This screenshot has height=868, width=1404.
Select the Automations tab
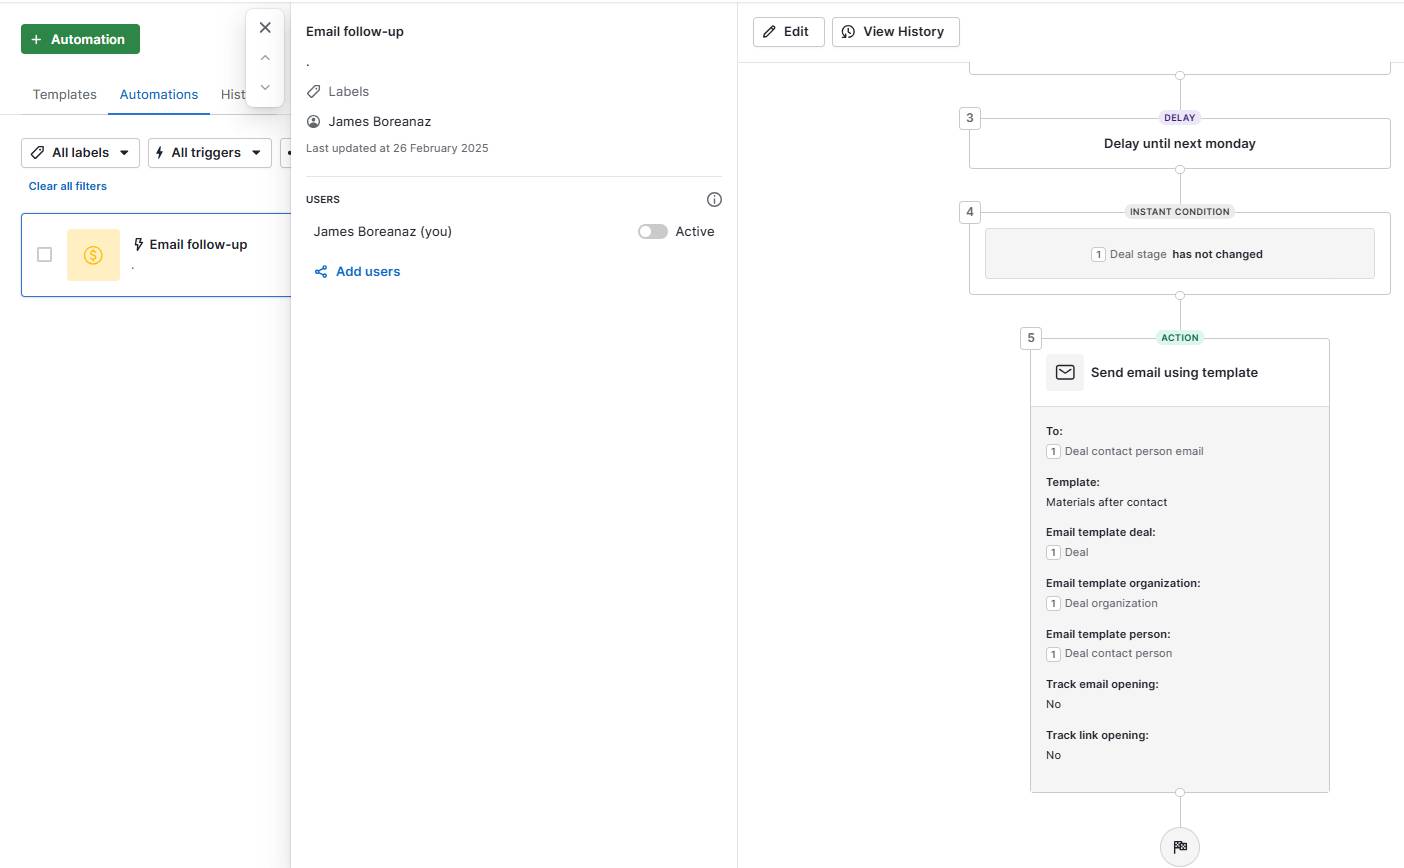point(159,95)
